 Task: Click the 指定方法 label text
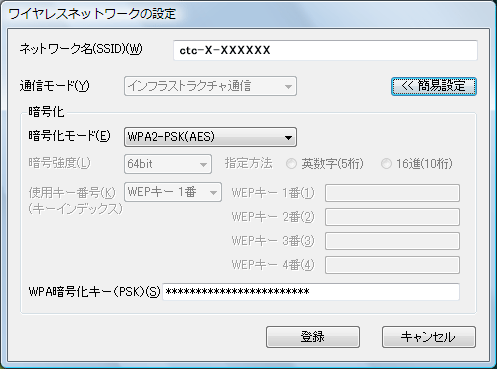point(248,163)
